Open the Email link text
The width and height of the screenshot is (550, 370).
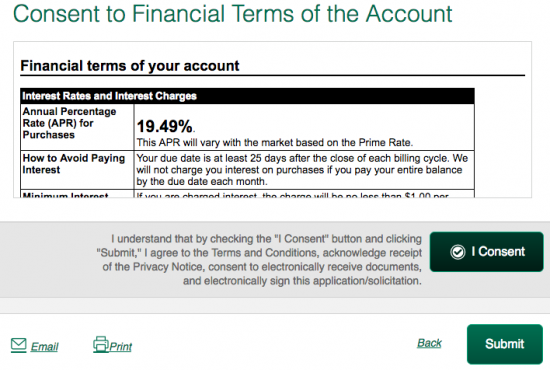tap(45, 347)
